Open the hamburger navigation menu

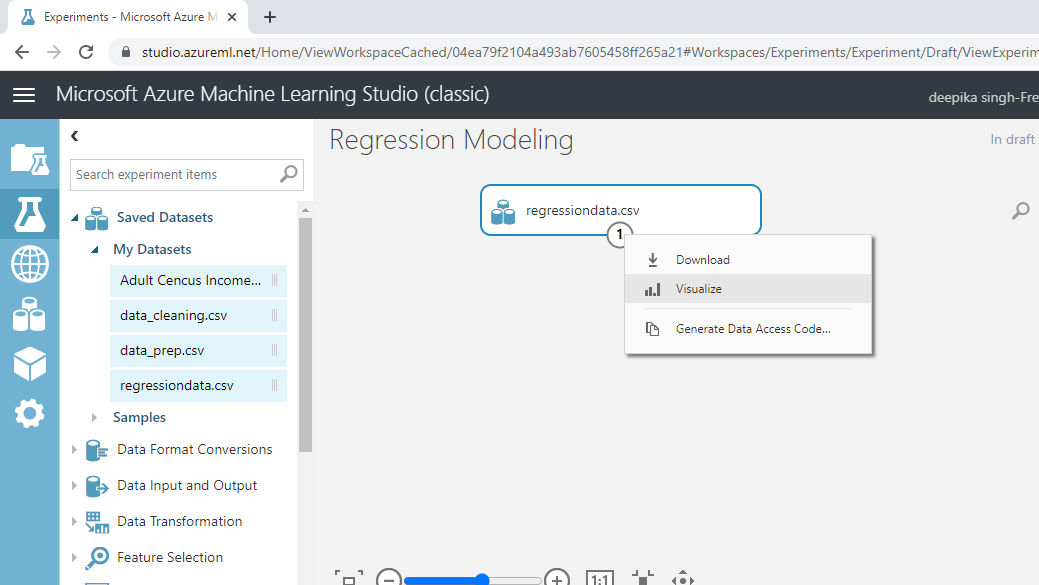click(24, 95)
